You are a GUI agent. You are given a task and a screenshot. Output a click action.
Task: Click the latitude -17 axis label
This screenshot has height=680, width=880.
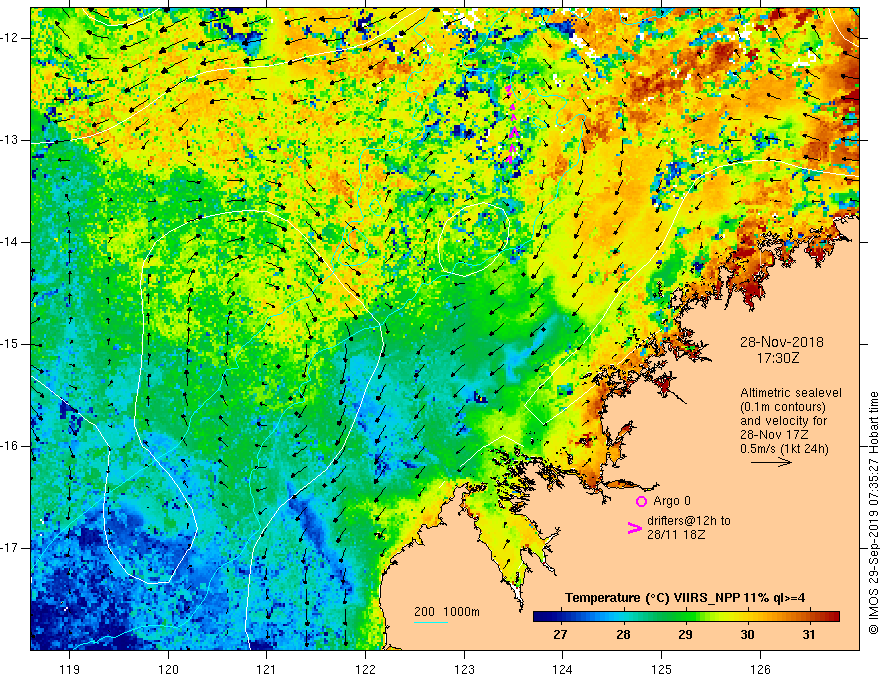pos(10,548)
